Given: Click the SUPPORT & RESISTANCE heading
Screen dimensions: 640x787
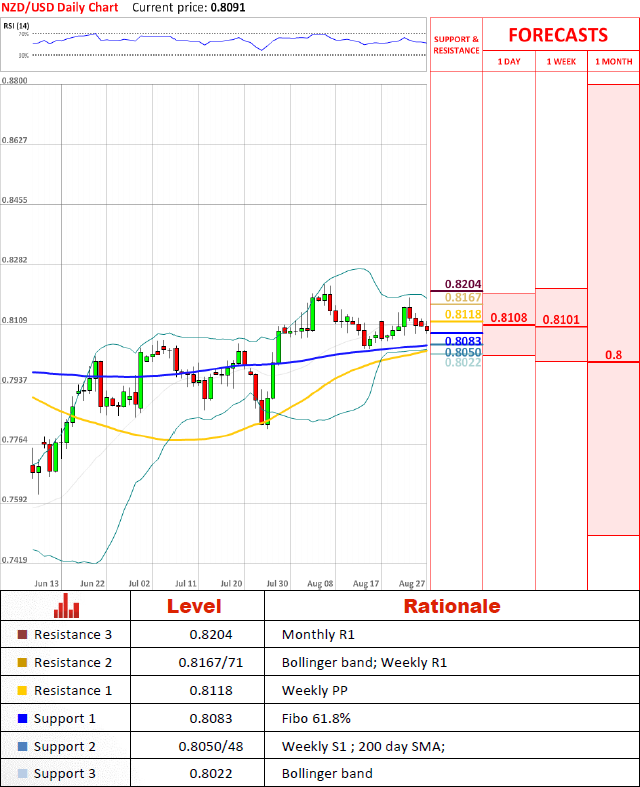Looking at the screenshot, I should point(456,45).
